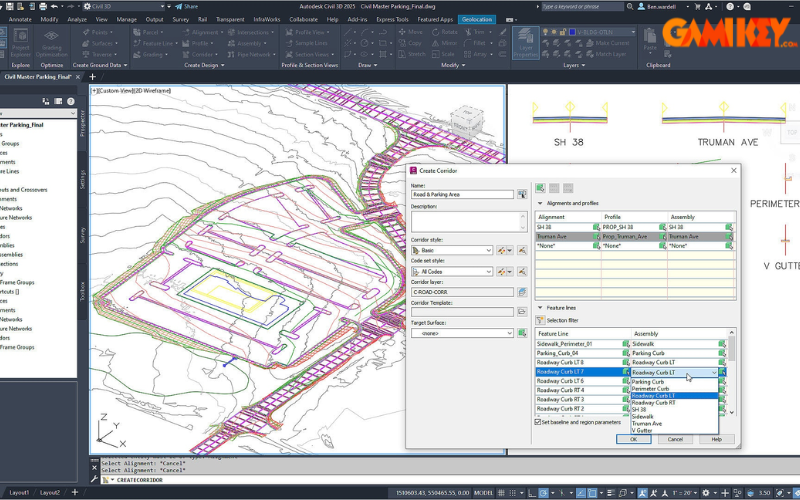Click the Corridor Template browse folder icon
Image resolution: width=800 pixels, height=500 pixels.
click(521, 312)
